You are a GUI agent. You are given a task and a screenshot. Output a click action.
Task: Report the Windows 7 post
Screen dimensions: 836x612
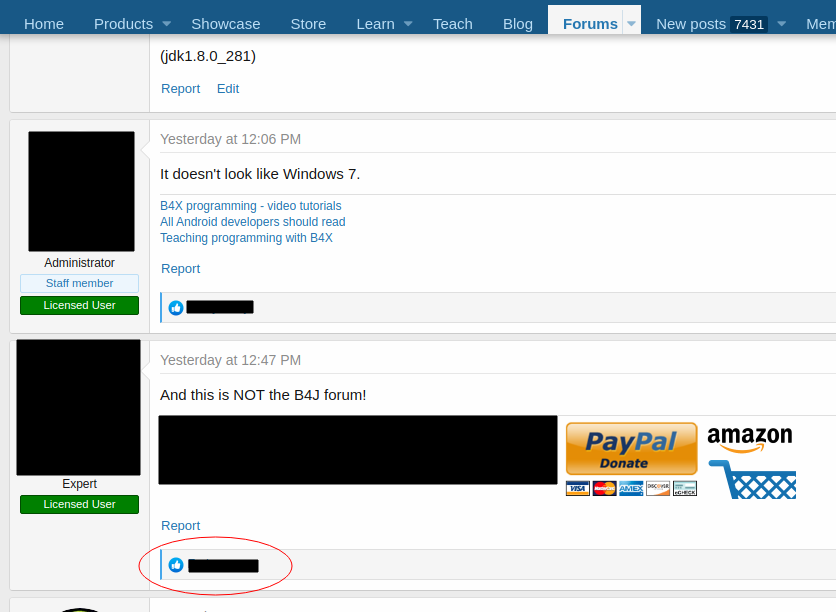pos(180,269)
